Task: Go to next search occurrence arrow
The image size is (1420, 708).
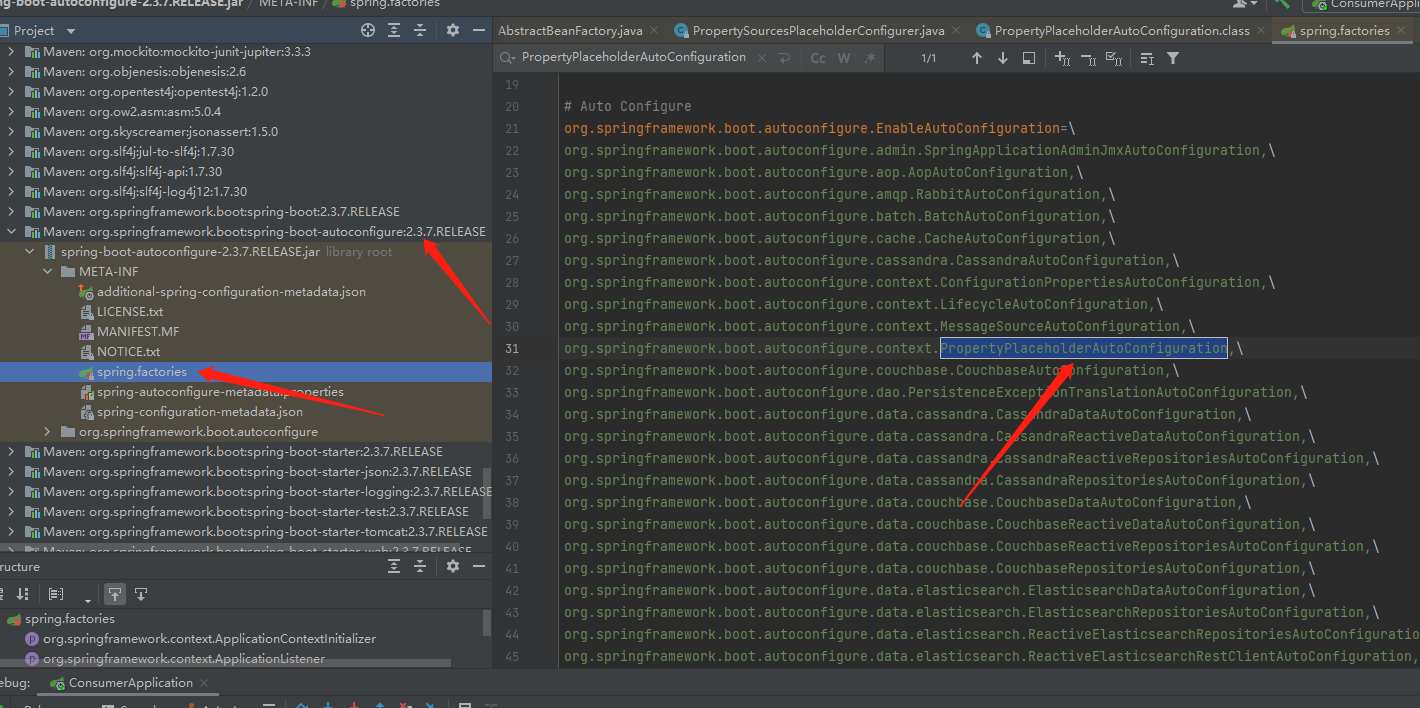Action: (x=1003, y=58)
